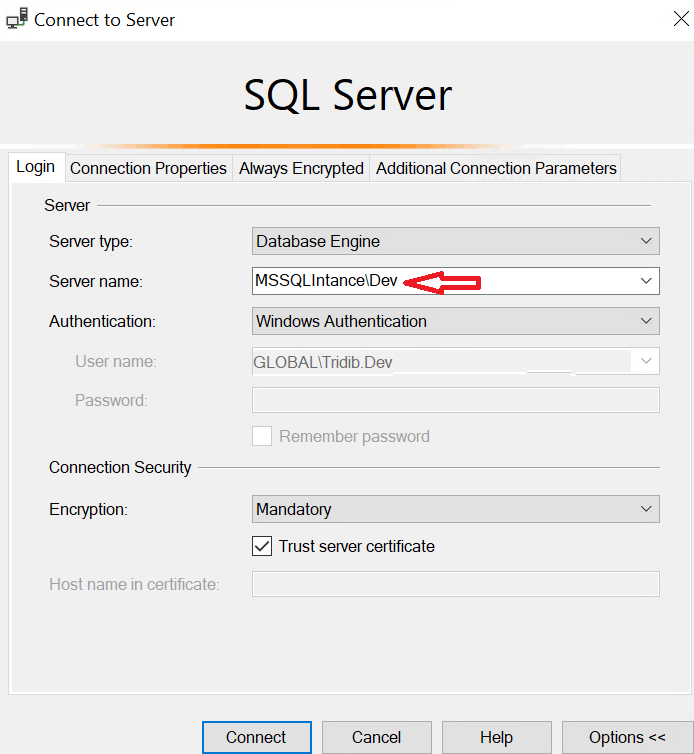Open the Additional Connection Parameters tab

[496, 168]
